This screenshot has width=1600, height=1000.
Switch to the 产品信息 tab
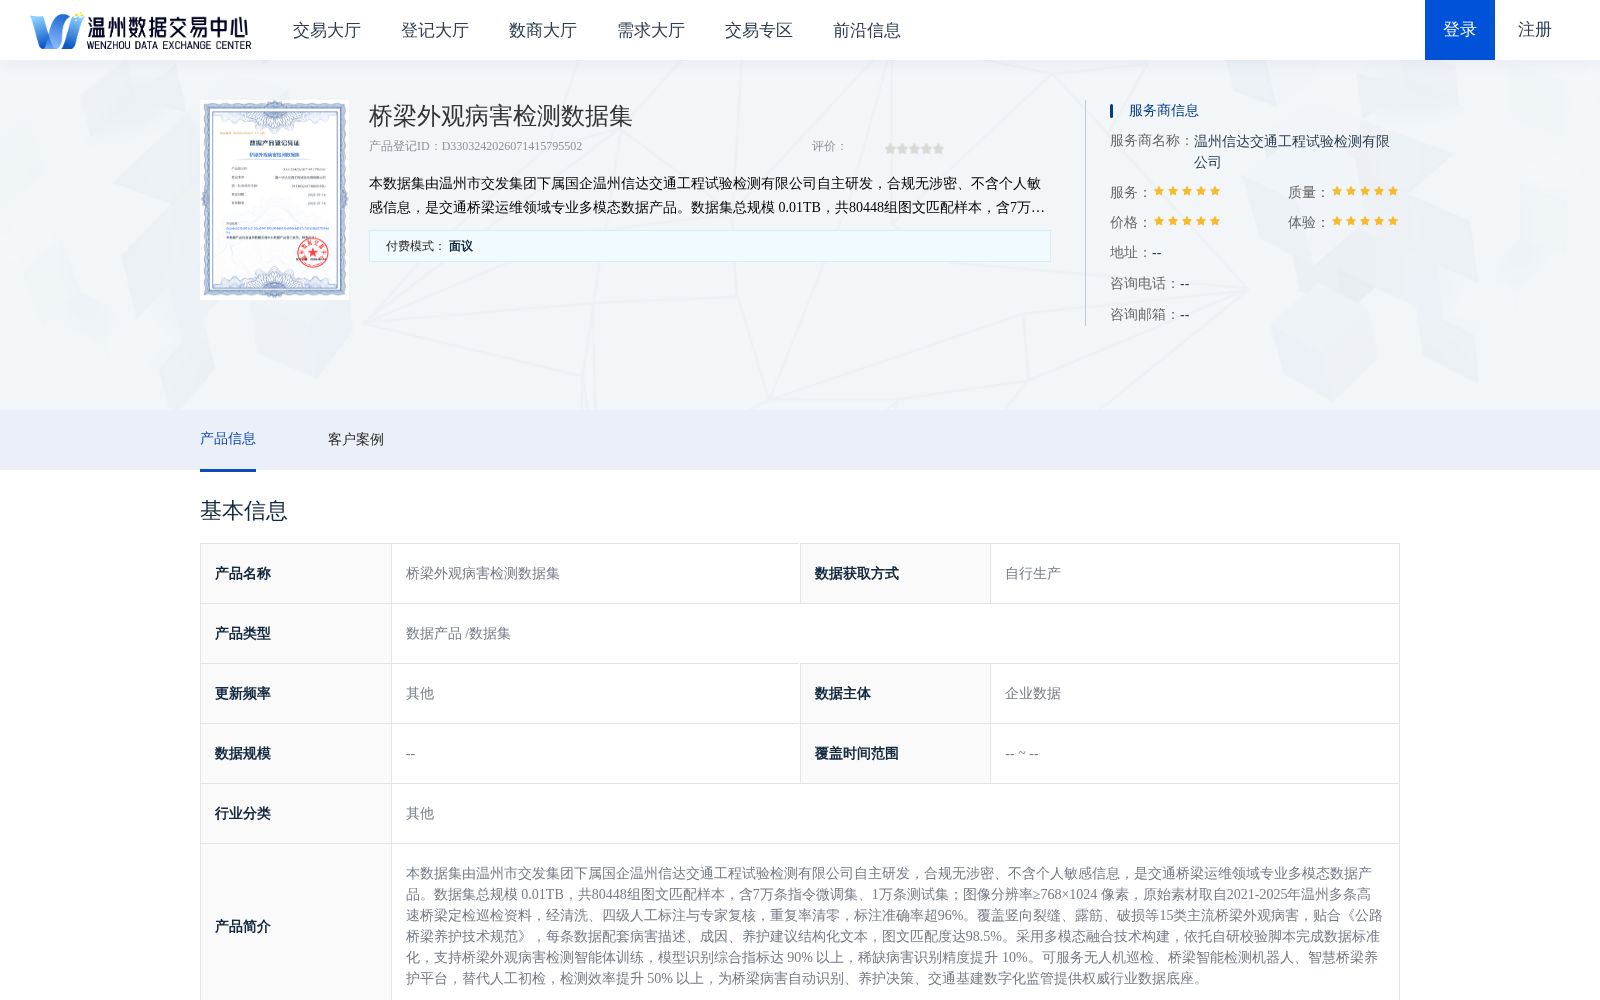pyautogui.click(x=228, y=439)
